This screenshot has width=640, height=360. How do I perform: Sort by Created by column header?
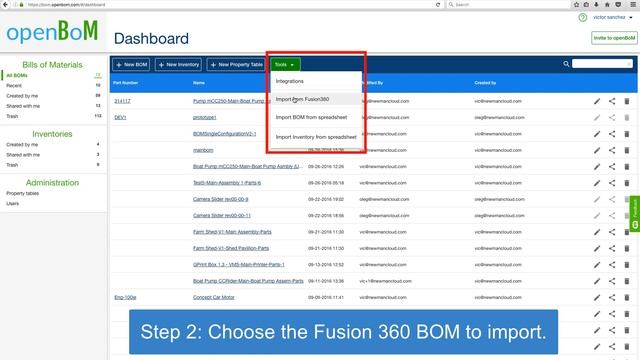(x=485, y=83)
